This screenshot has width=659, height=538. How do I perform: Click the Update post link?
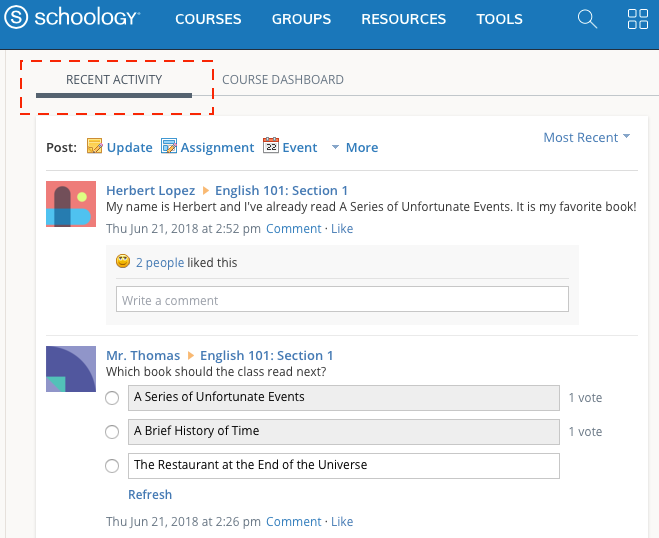129,148
